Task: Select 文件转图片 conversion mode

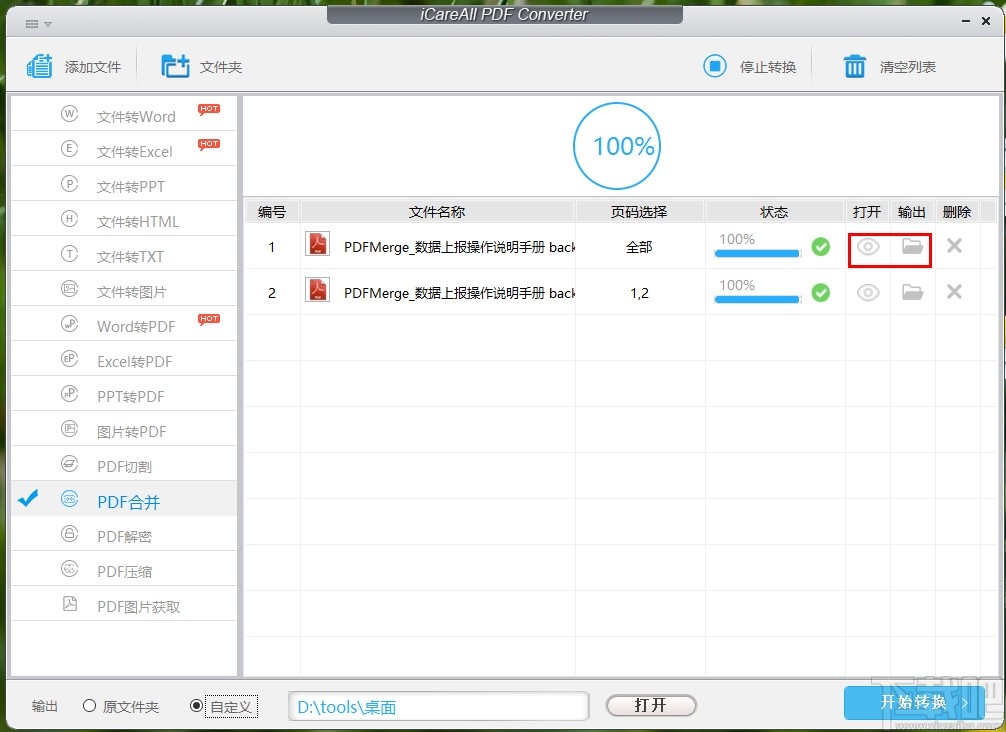Action: click(124, 289)
